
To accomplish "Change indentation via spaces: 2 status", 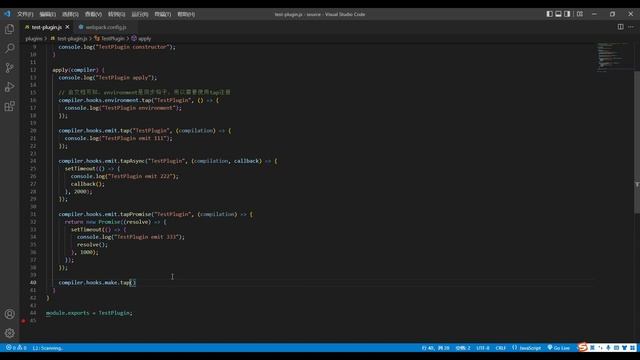I will 463,348.
